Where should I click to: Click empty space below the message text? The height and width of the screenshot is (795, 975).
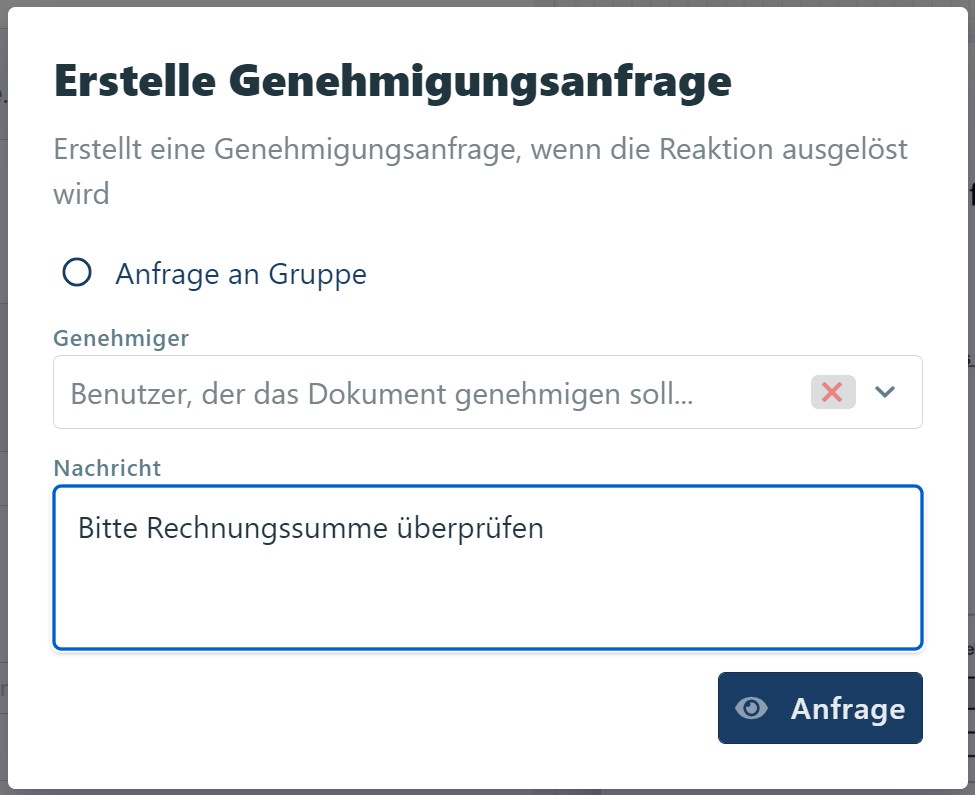[x=487, y=605]
